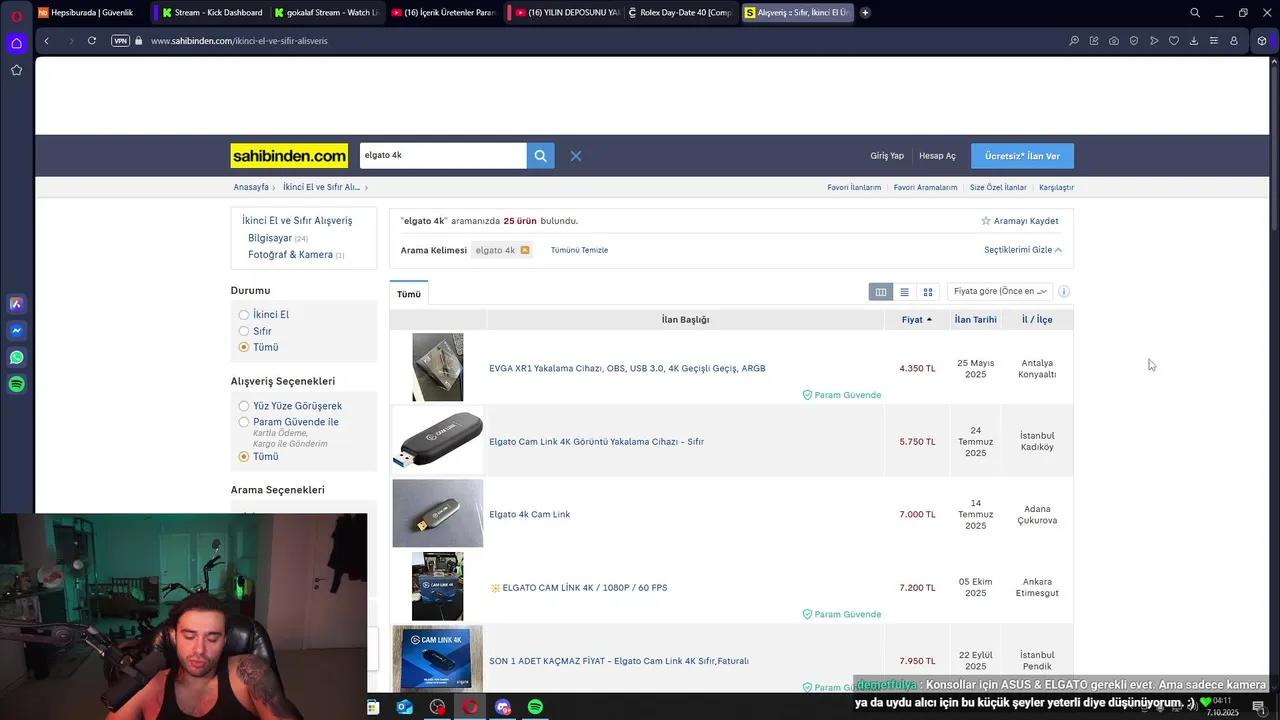1280x720 pixels.
Task: Select Tümü under Alışveriş Seçenekleri
Action: 244,457
